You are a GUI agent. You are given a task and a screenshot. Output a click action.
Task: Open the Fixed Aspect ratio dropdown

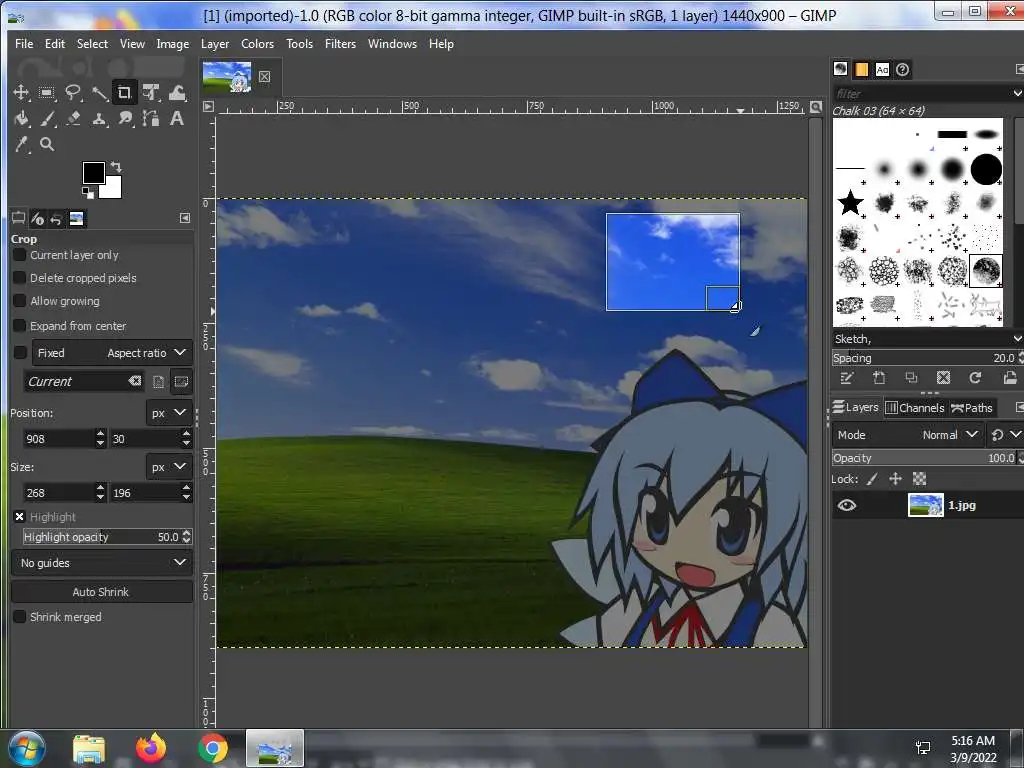(112, 353)
